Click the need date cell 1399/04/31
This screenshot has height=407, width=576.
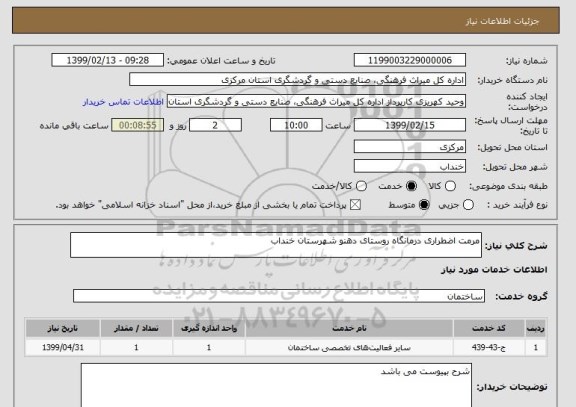tap(62, 347)
